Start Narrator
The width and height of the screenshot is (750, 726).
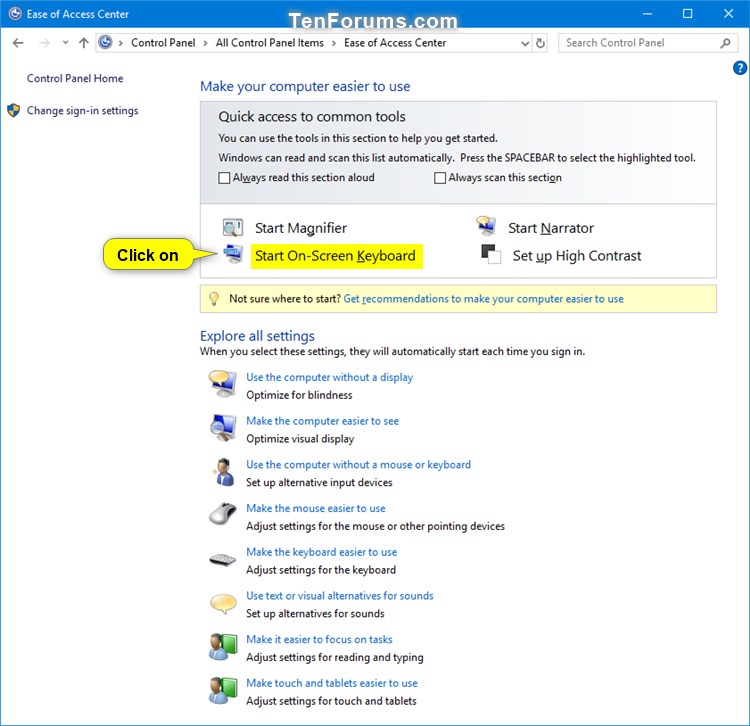[551, 228]
